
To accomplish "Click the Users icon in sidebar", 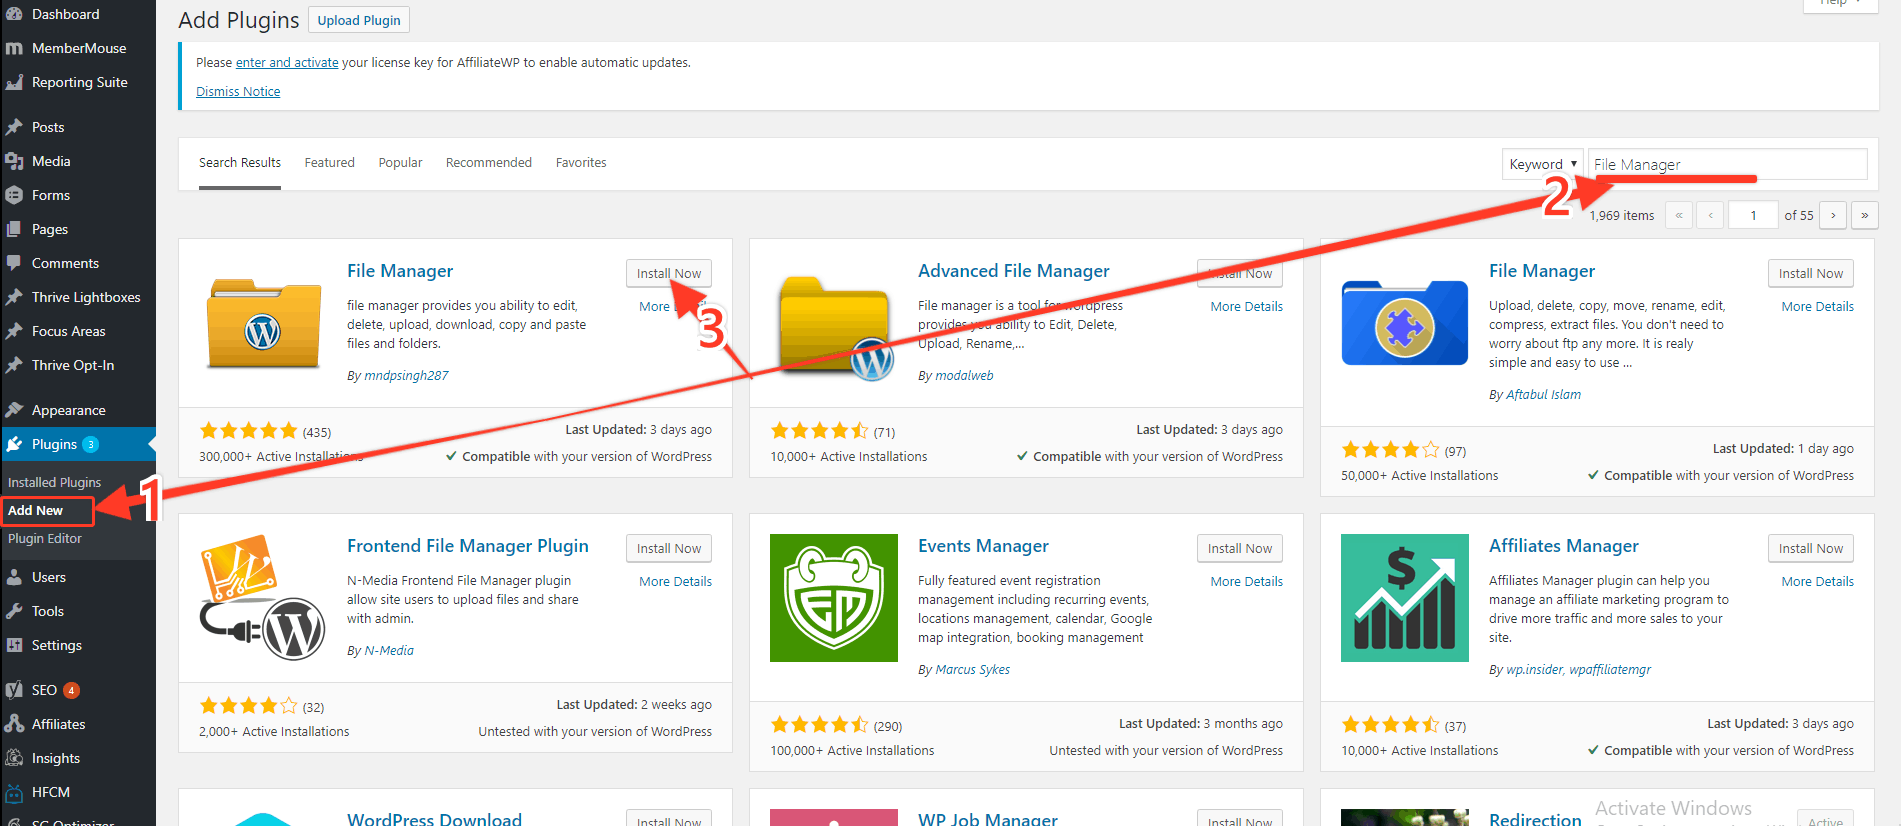I will 14,577.
